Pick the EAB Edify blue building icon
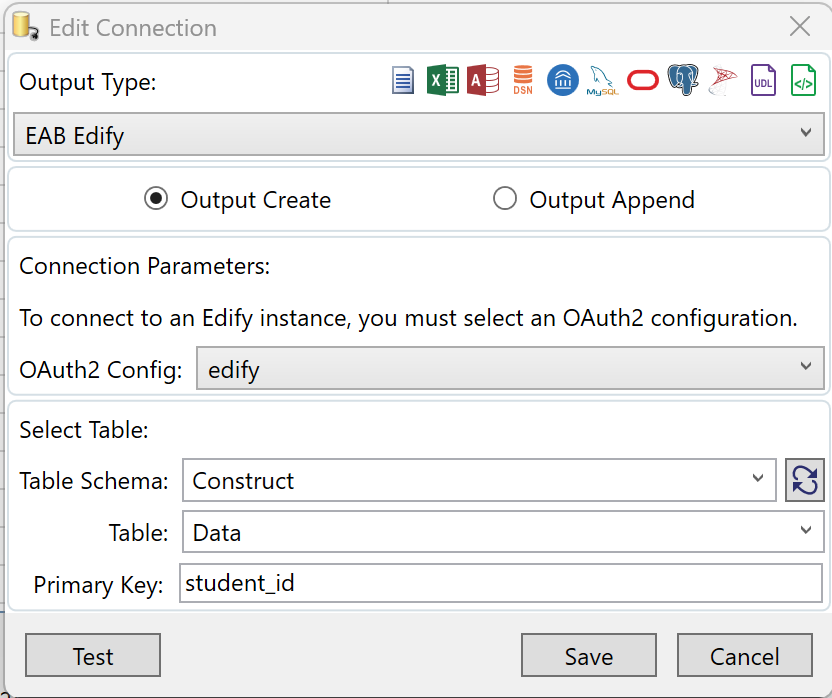This screenshot has width=832, height=698. [562, 80]
